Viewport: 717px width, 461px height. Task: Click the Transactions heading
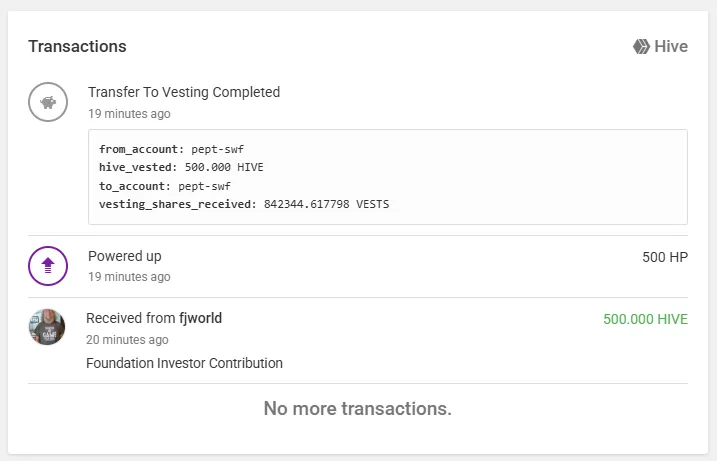click(77, 46)
